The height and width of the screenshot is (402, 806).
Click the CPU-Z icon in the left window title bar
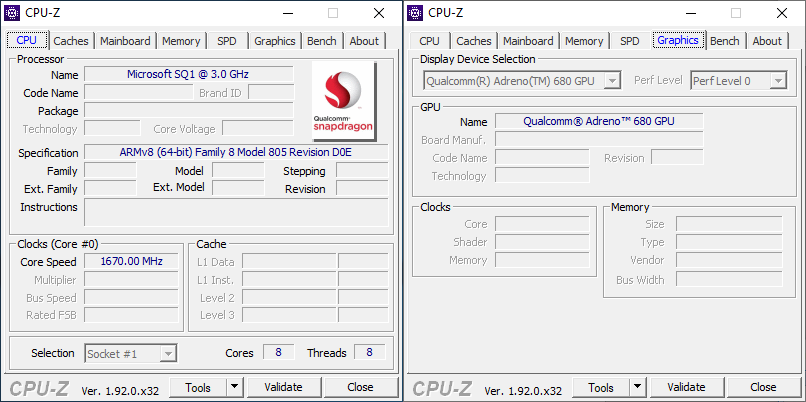[x=12, y=13]
